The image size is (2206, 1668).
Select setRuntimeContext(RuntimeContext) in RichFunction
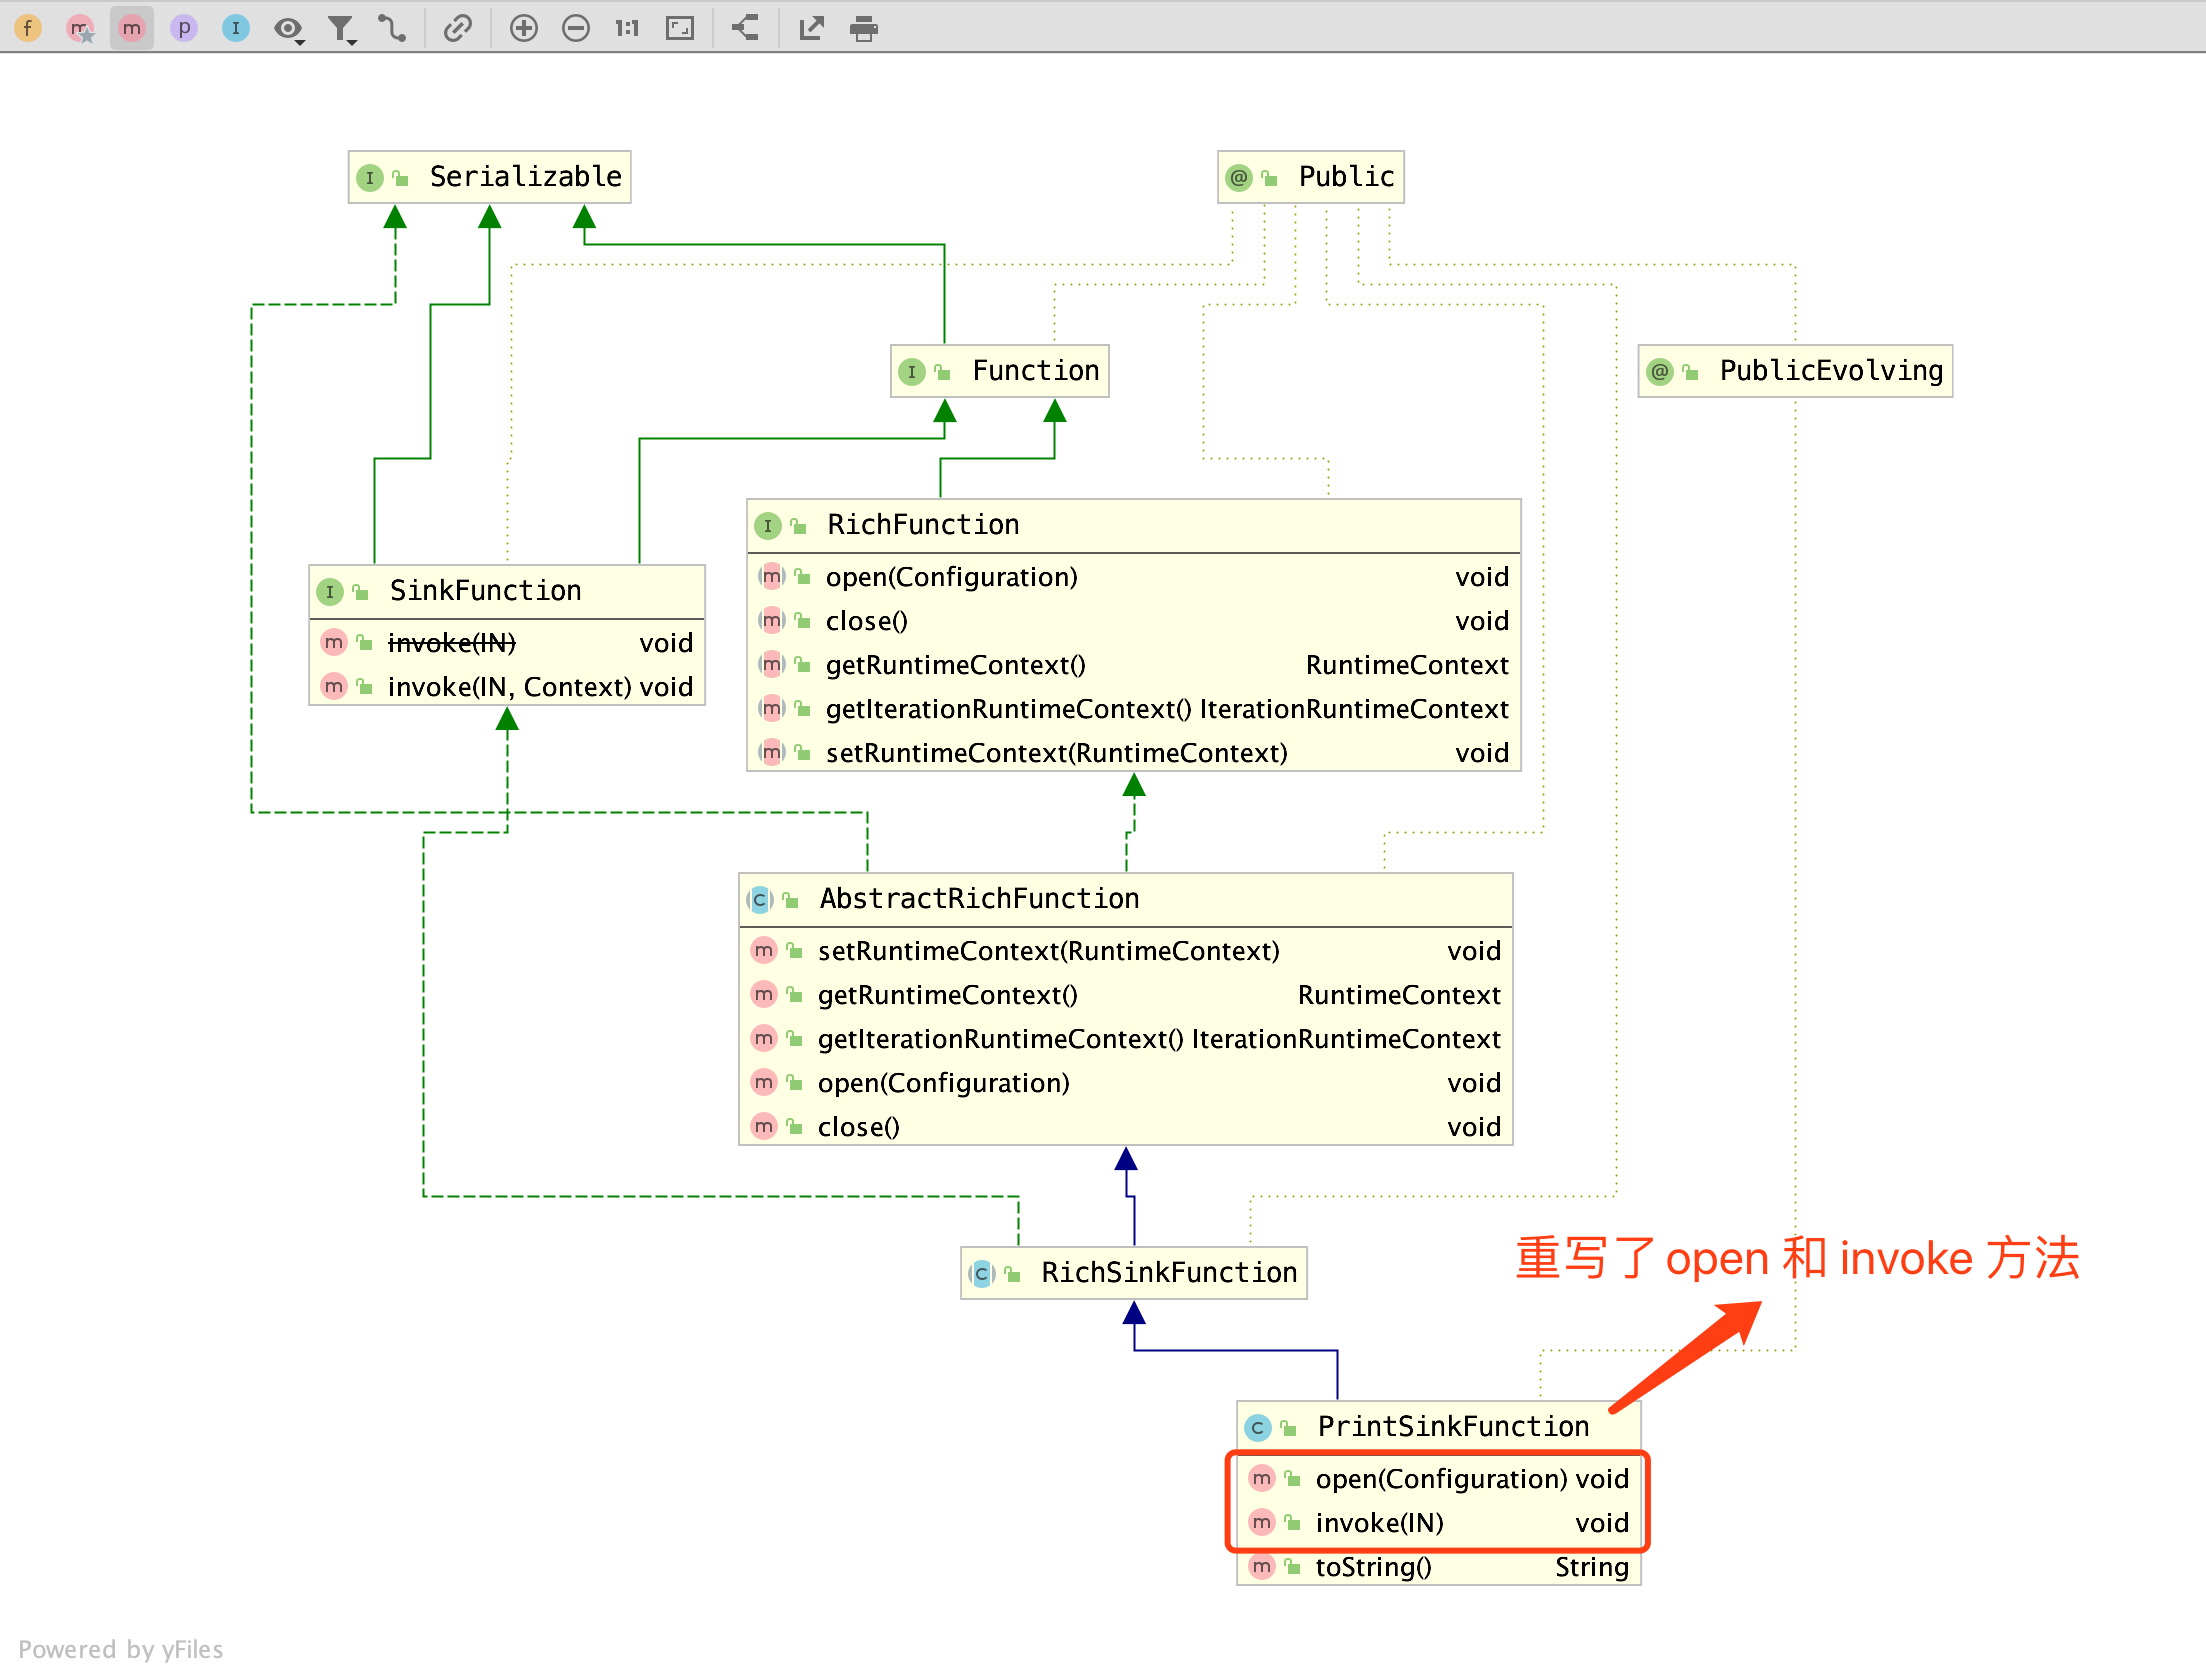[x=1133, y=753]
